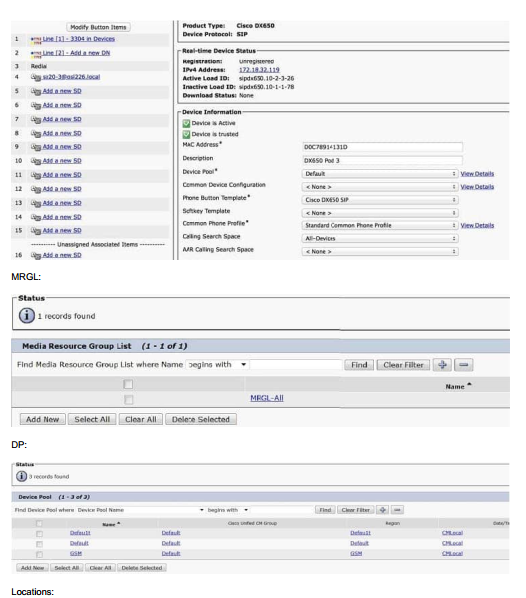526x598 pixels.
Task: Open the 'begins with' dropdown in the MRGL filter
Action: (x=217, y=365)
